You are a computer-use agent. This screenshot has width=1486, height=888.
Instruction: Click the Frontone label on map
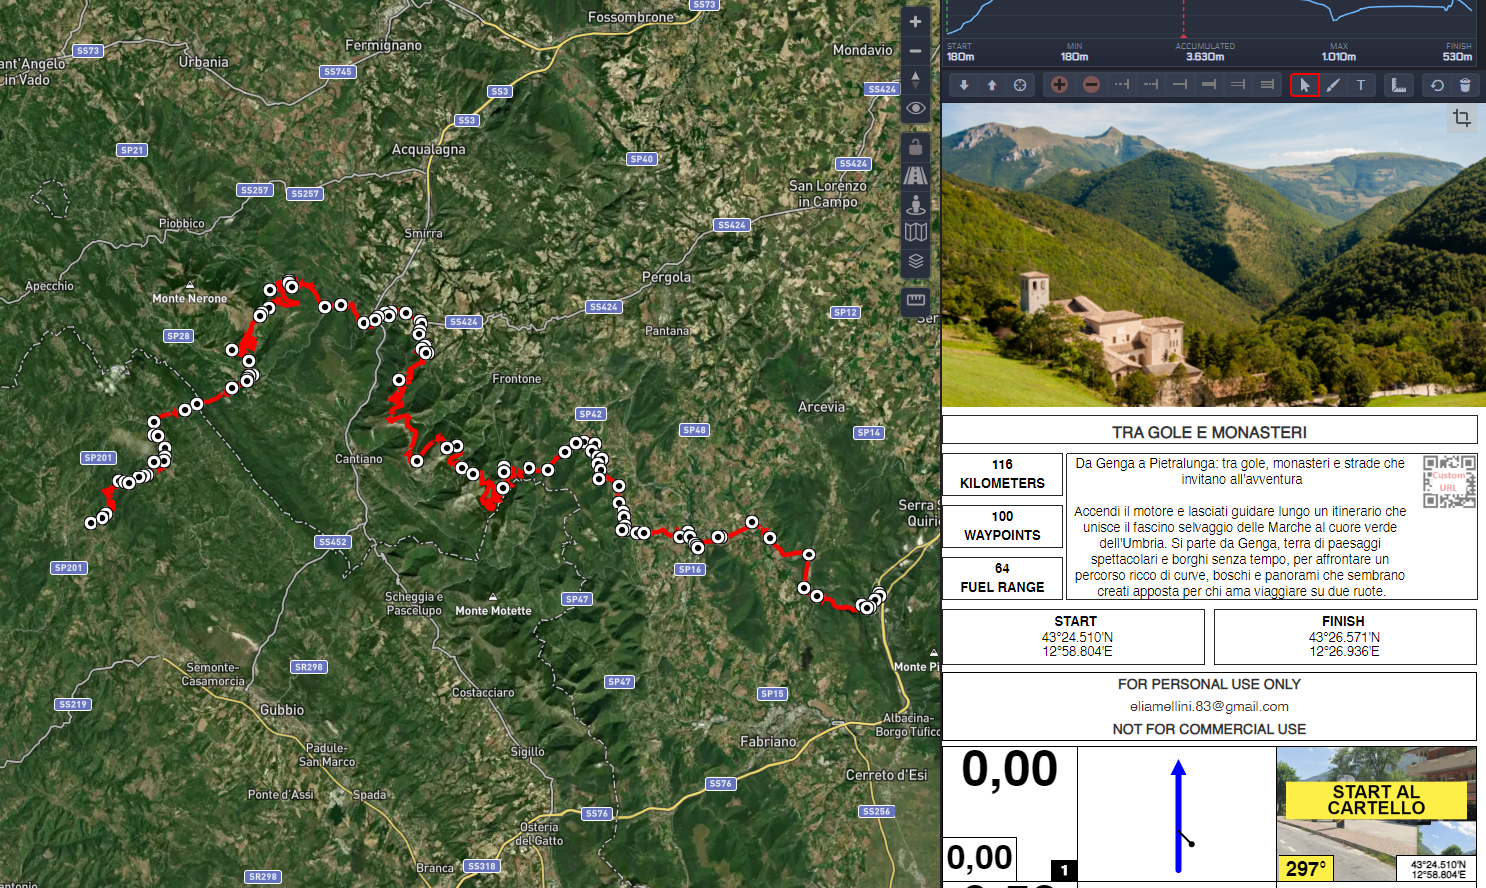pyautogui.click(x=516, y=379)
